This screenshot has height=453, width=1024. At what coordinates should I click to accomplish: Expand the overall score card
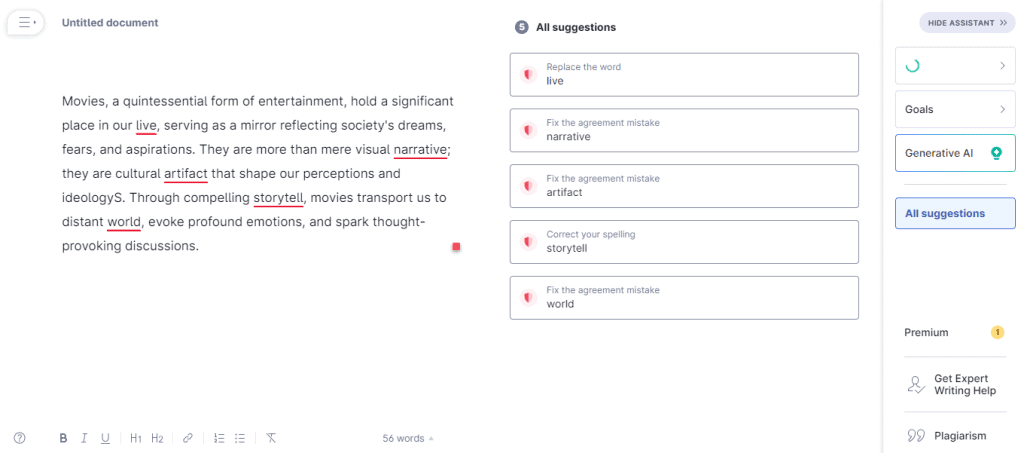point(955,66)
